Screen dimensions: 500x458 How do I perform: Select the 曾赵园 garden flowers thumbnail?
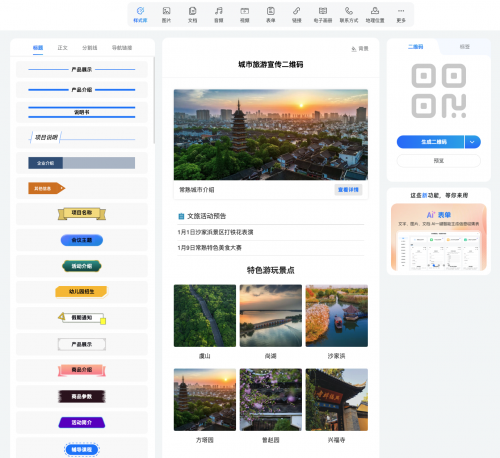(271, 400)
